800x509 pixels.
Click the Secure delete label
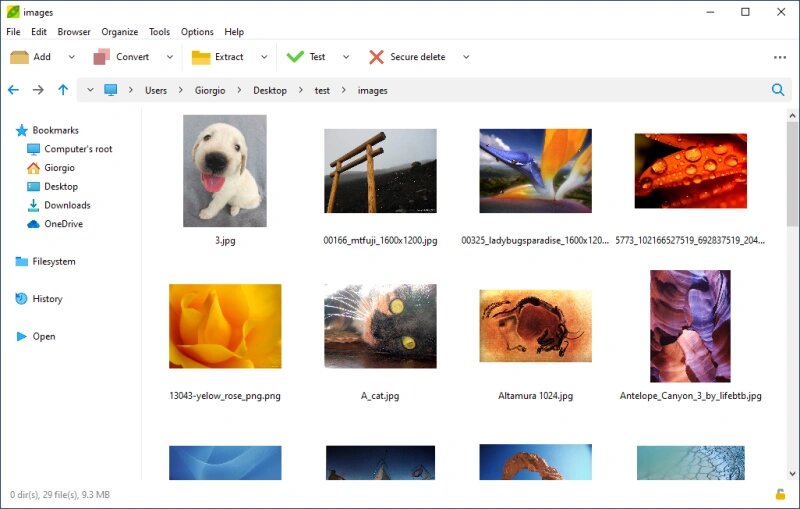click(x=418, y=57)
